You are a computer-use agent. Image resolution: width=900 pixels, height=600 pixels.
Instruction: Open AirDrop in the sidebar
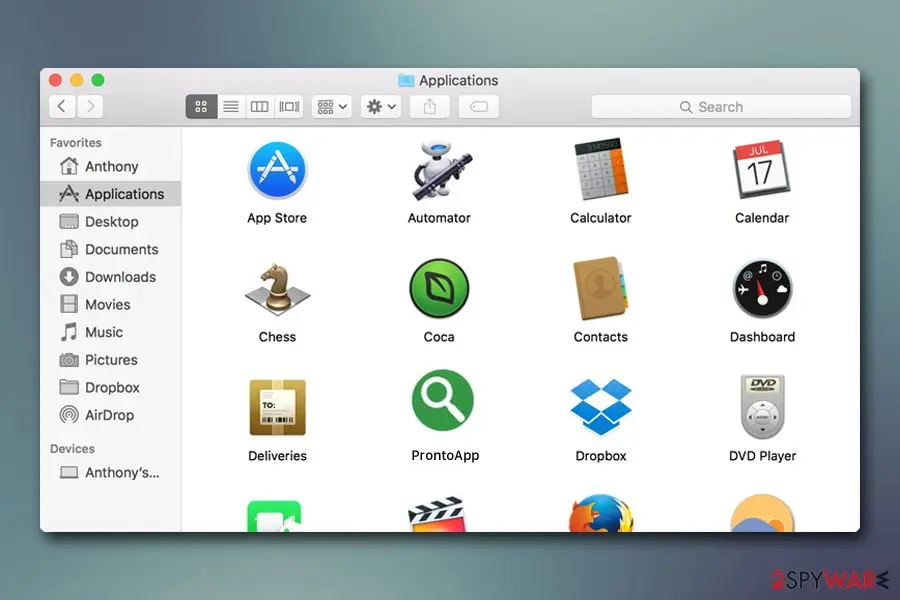click(110, 415)
